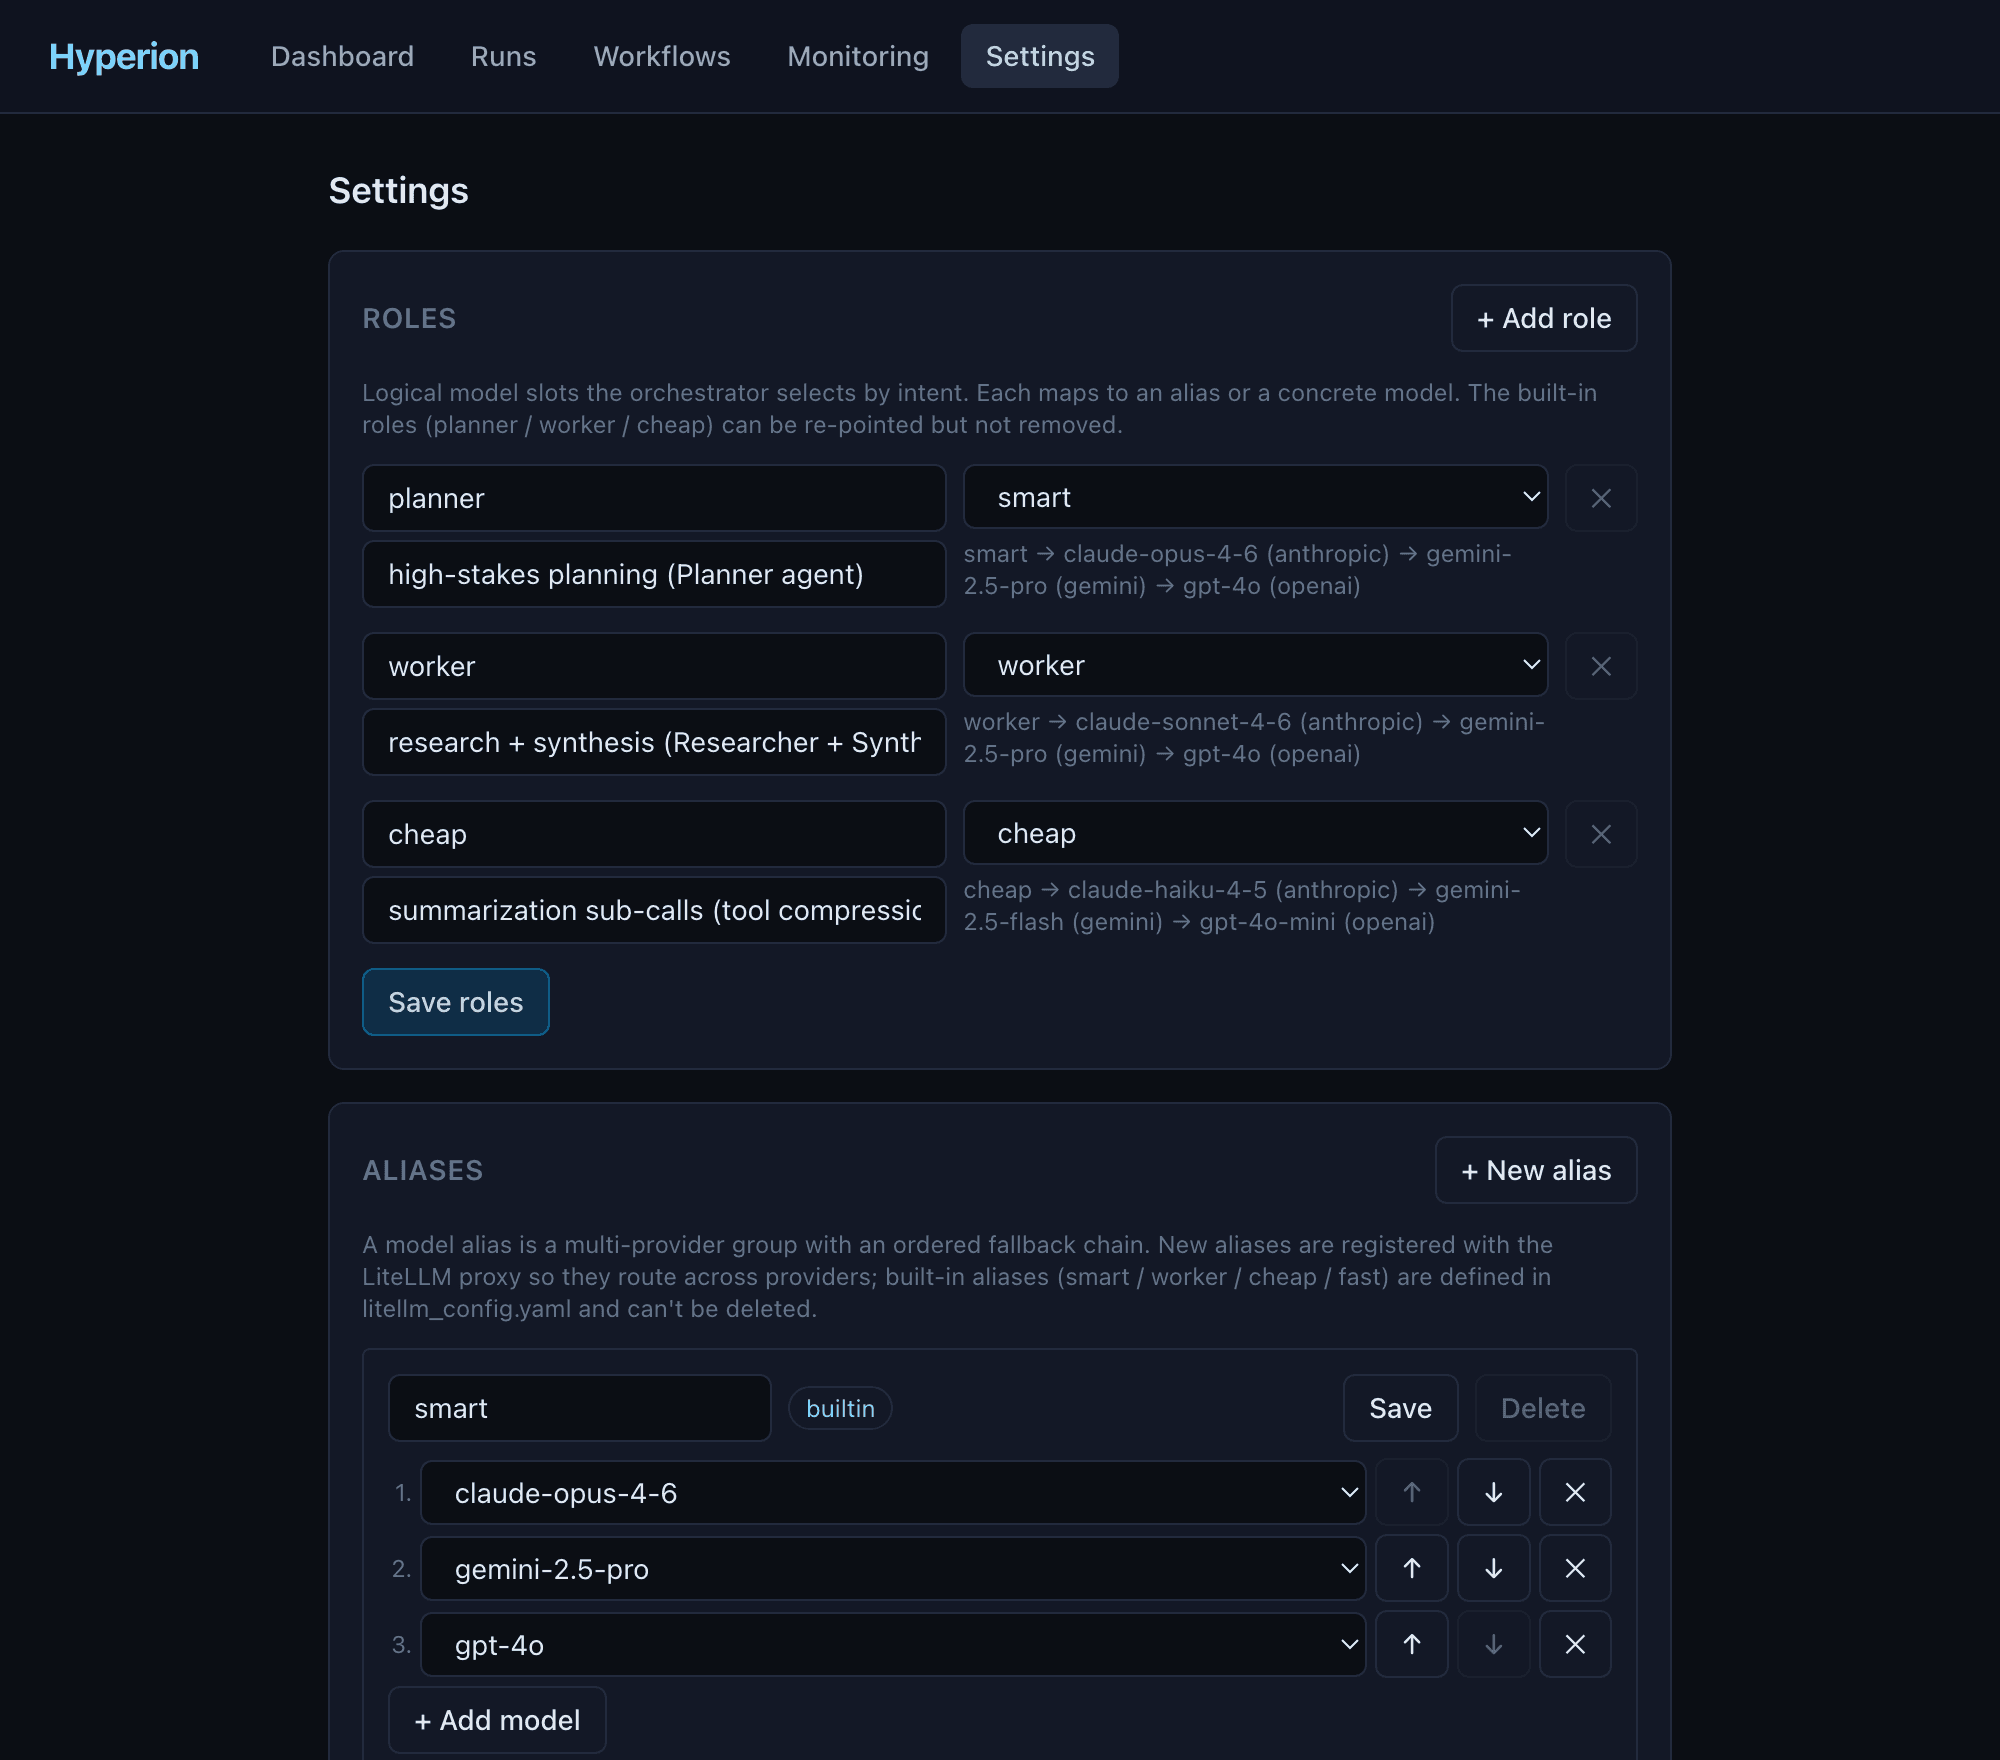Remove gpt-4o from smart alias

[x=1575, y=1644]
